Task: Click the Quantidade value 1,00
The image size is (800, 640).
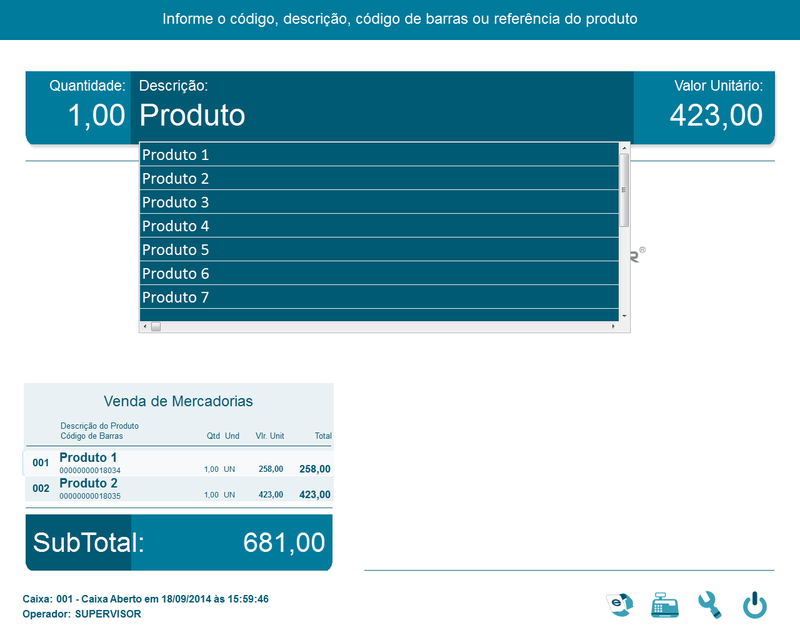Action: click(x=96, y=115)
